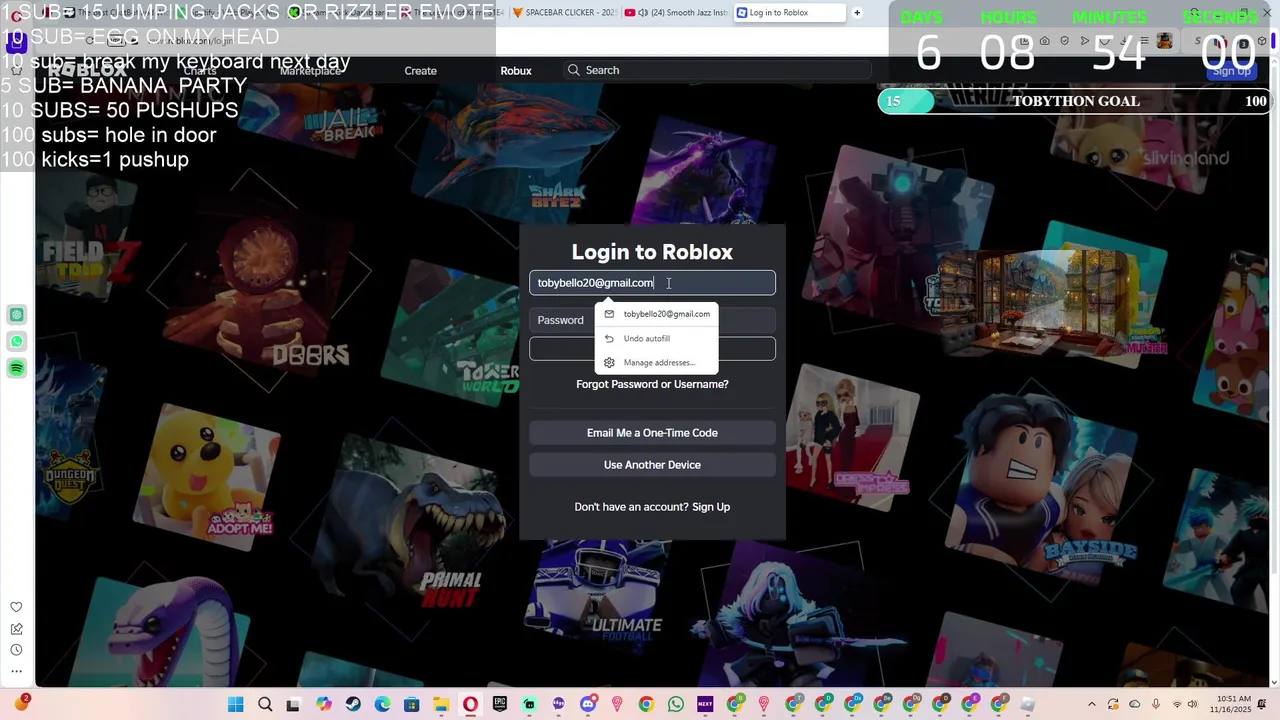The width and height of the screenshot is (1280, 720).
Task: Open Marketplace in the Roblox nav
Action: (310, 71)
